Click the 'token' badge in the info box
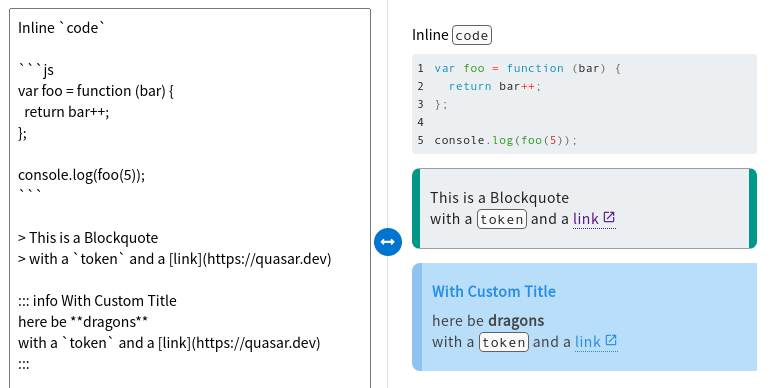Screen dimensions: 771x388 coord(504,342)
